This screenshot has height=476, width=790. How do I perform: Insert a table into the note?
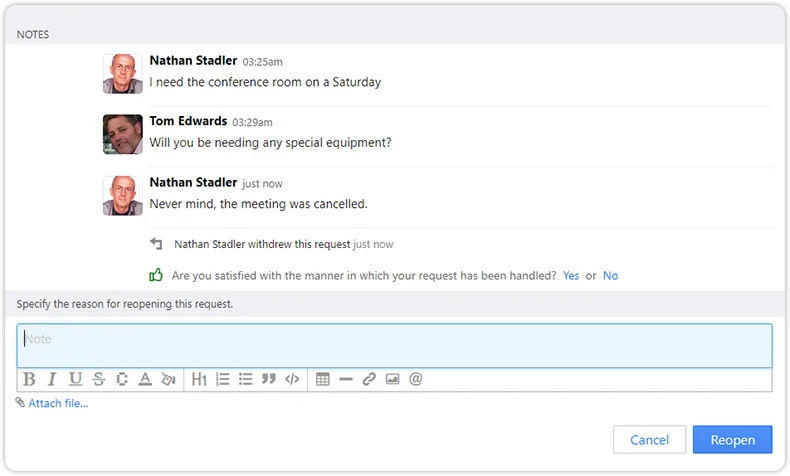pyautogui.click(x=322, y=379)
